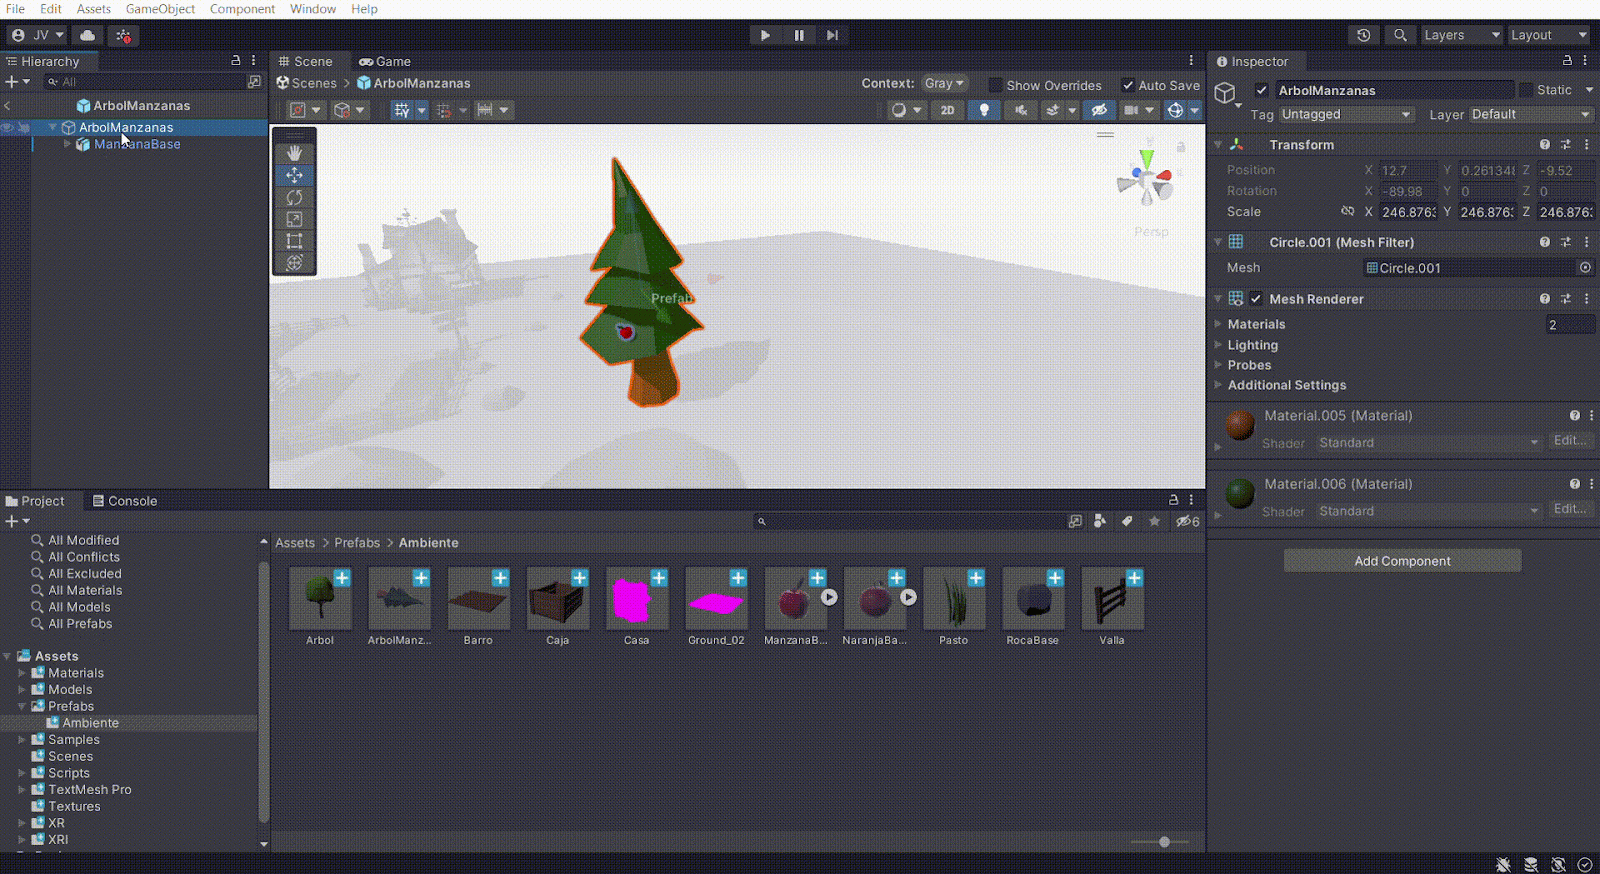1600x874 pixels.
Task: Select the Rotate tool in Scene view
Action: [x=294, y=197]
